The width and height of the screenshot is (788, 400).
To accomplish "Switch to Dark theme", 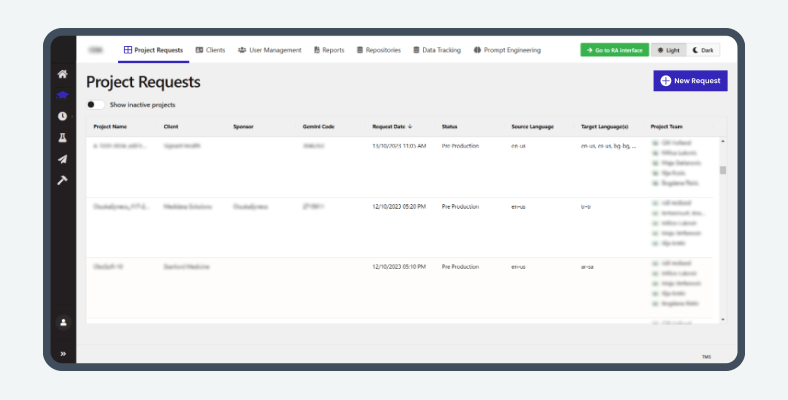I will click(703, 50).
